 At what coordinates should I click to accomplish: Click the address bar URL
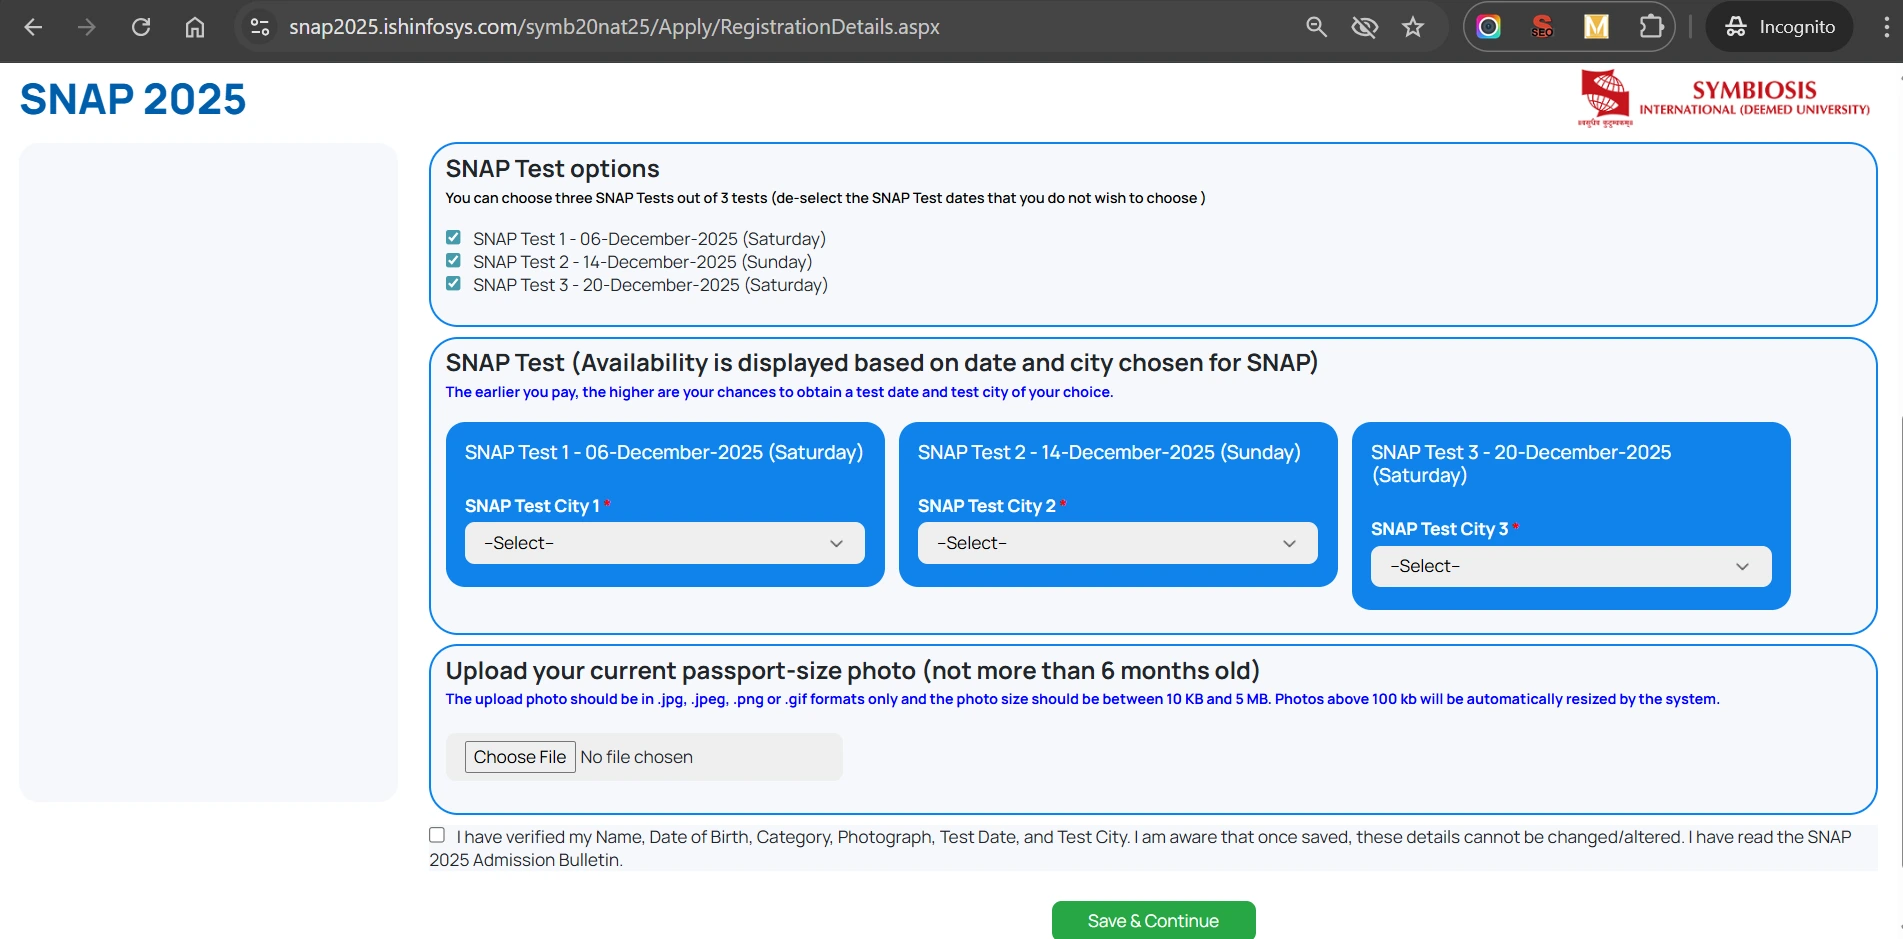(614, 27)
